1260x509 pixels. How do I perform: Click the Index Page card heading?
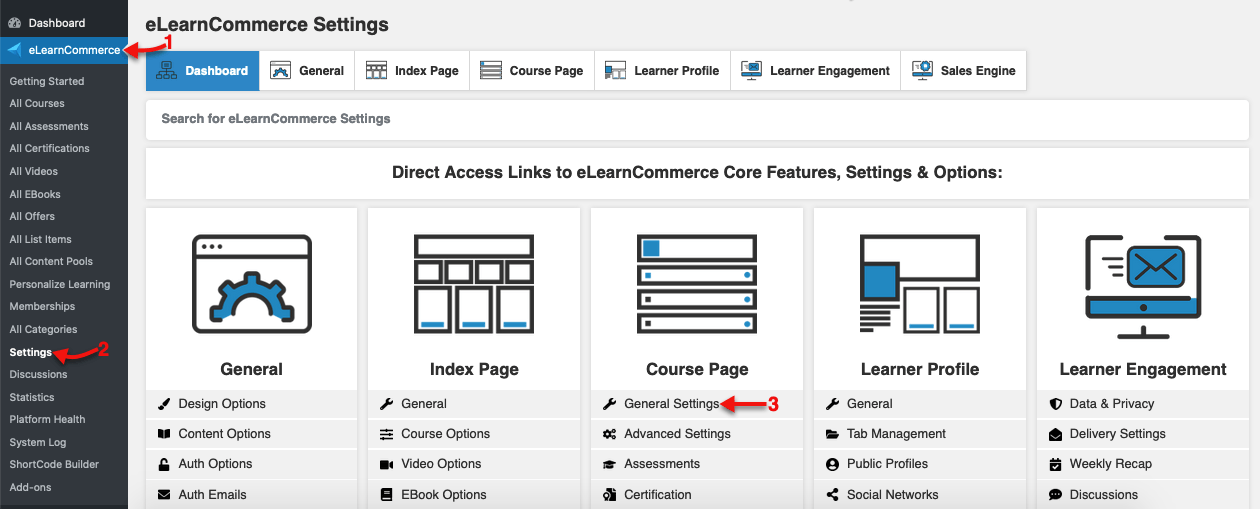tap(474, 369)
